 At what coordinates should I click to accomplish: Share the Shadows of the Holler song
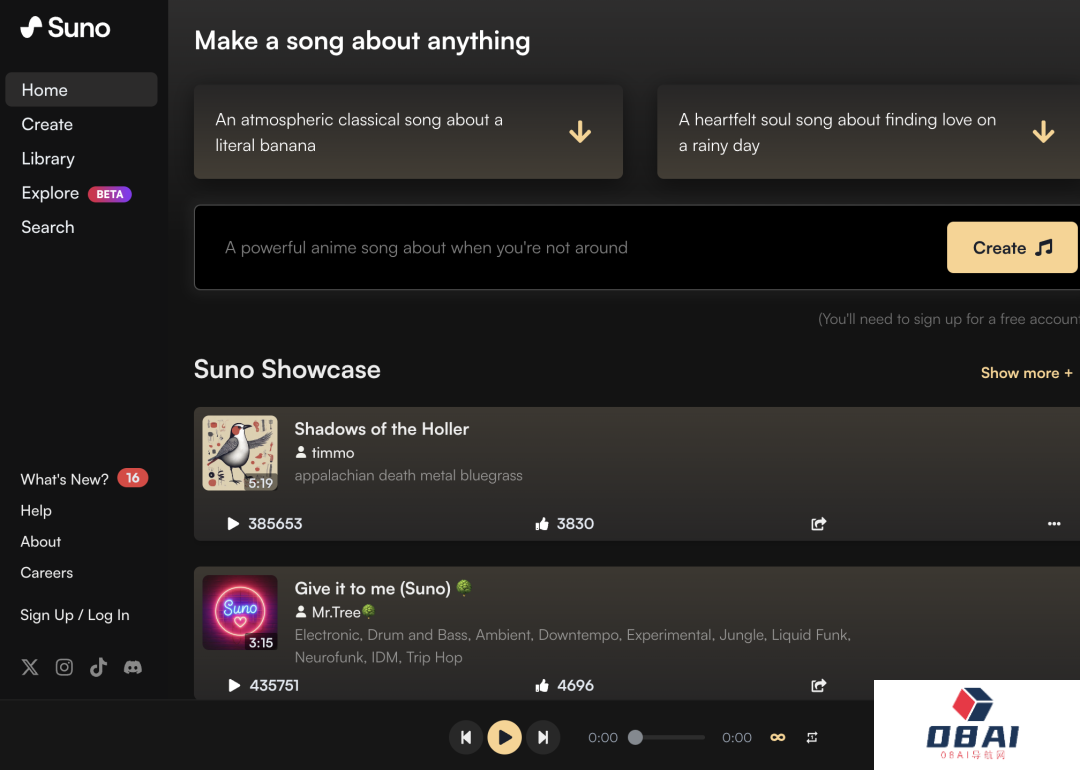click(x=818, y=523)
